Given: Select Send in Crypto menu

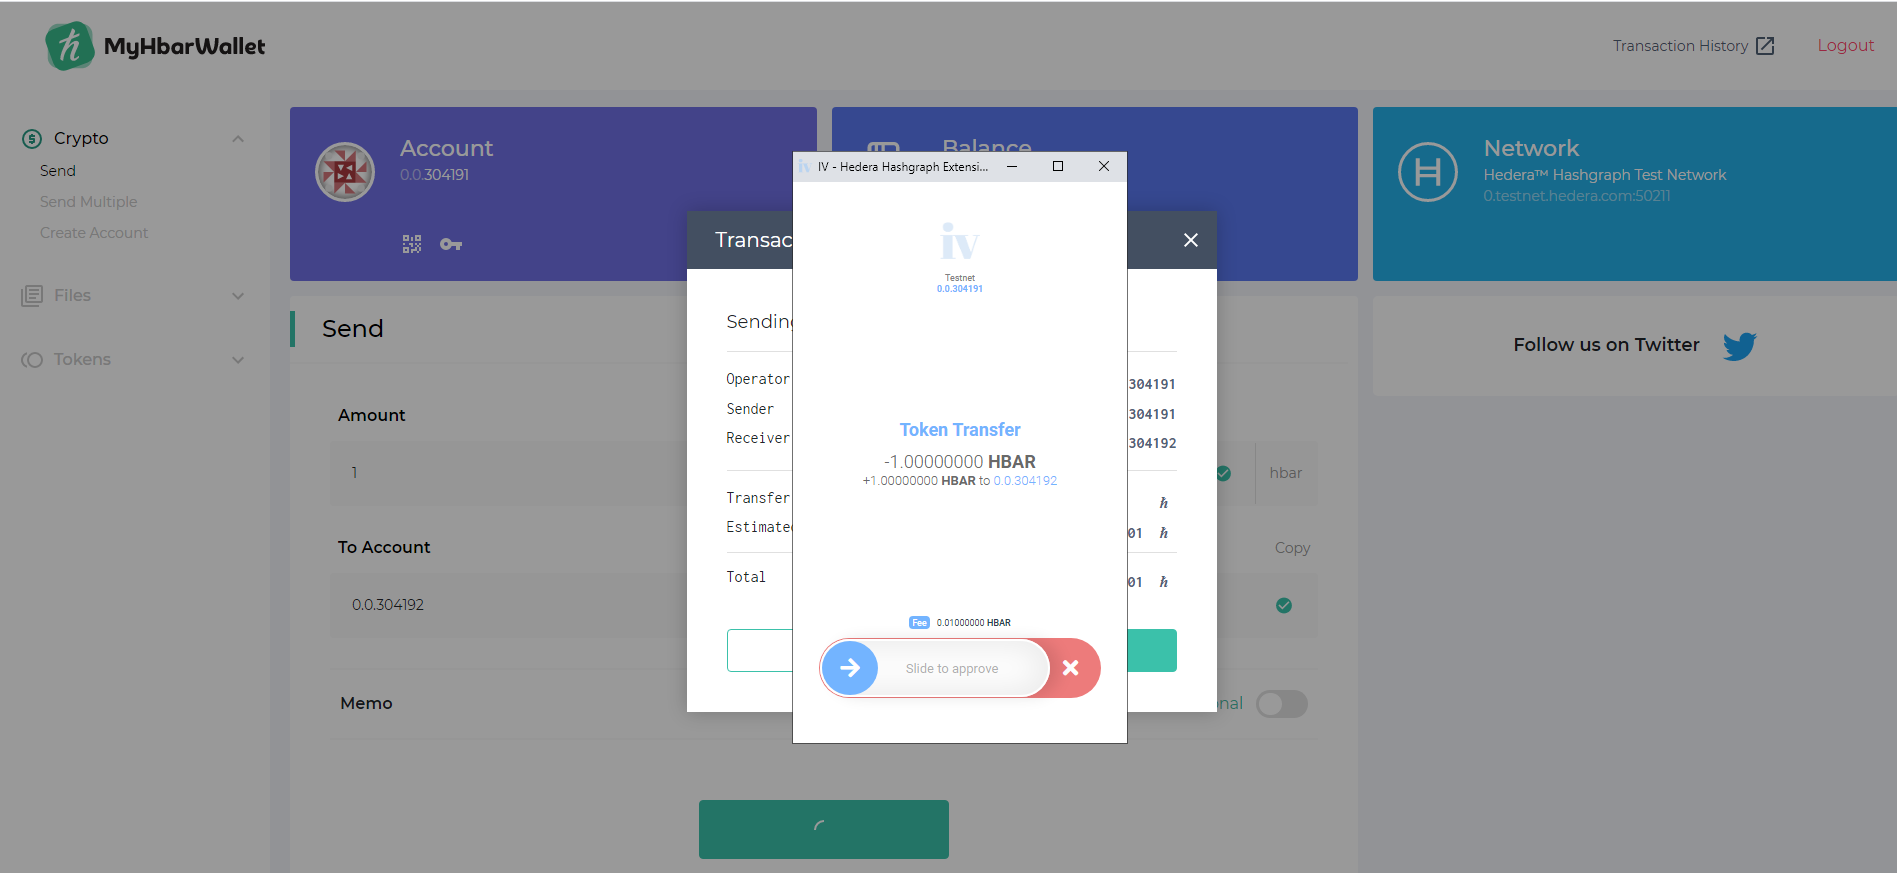Looking at the screenshot, I should click(58, 171).
